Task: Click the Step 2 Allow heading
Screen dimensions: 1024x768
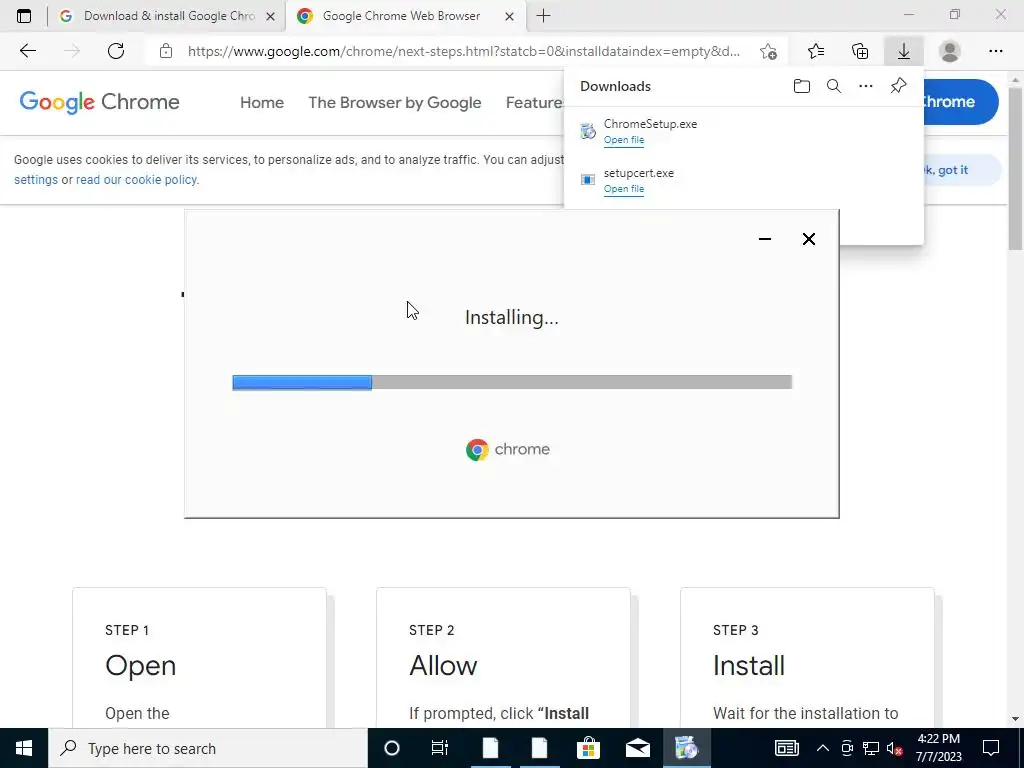Action: (443, 665)
